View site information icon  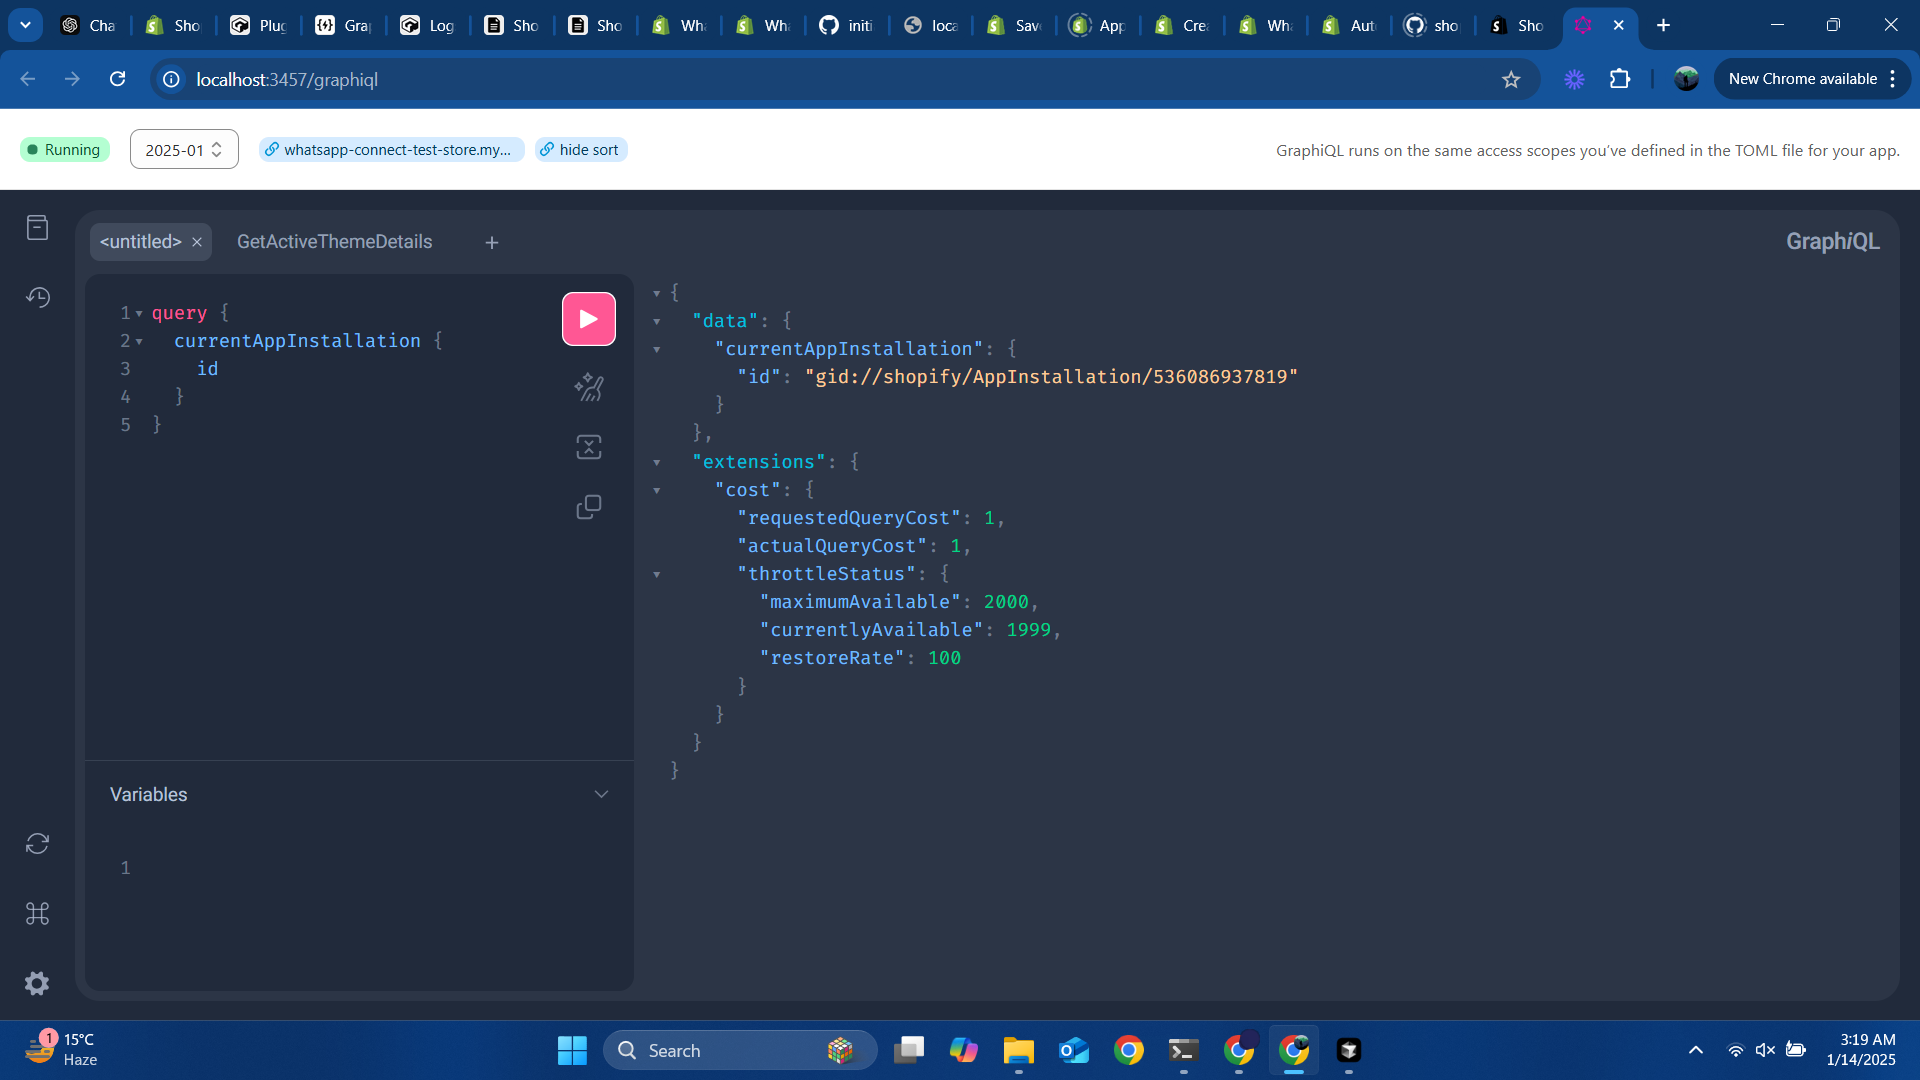click(171, 79)
